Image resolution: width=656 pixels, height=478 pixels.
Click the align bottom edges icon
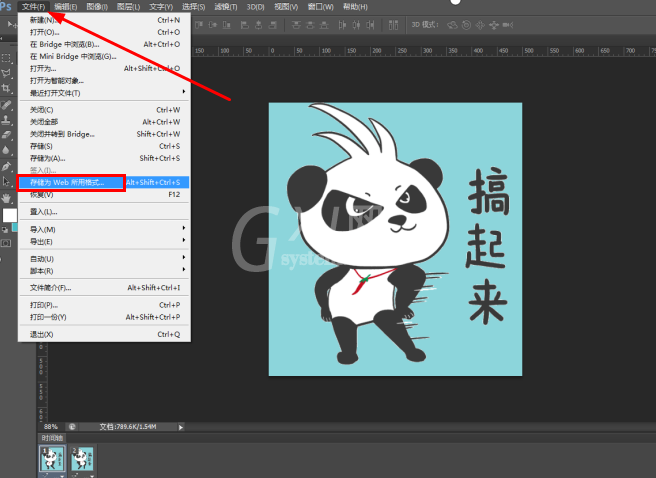pos(227,25)
